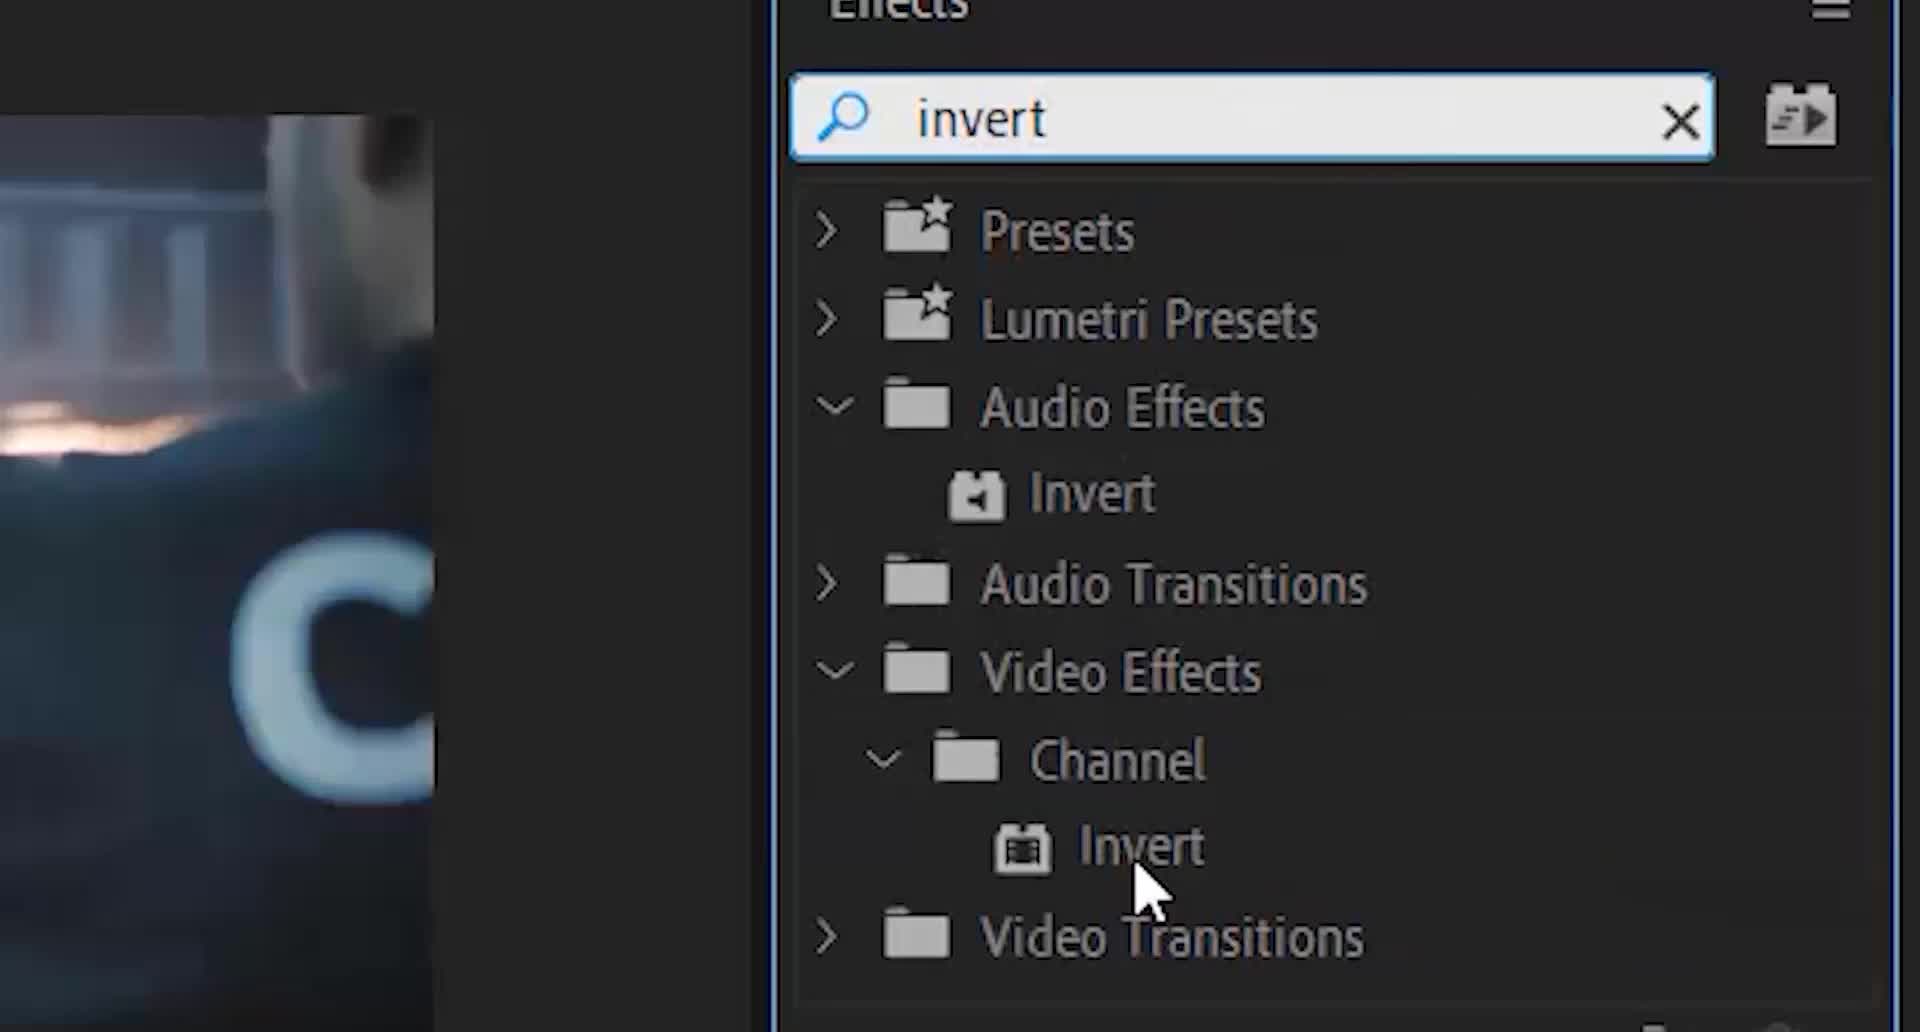The height and width of the screenshot is (1032, 1920).
Task: Click the search magnifier icon
Action: [843, 117]
